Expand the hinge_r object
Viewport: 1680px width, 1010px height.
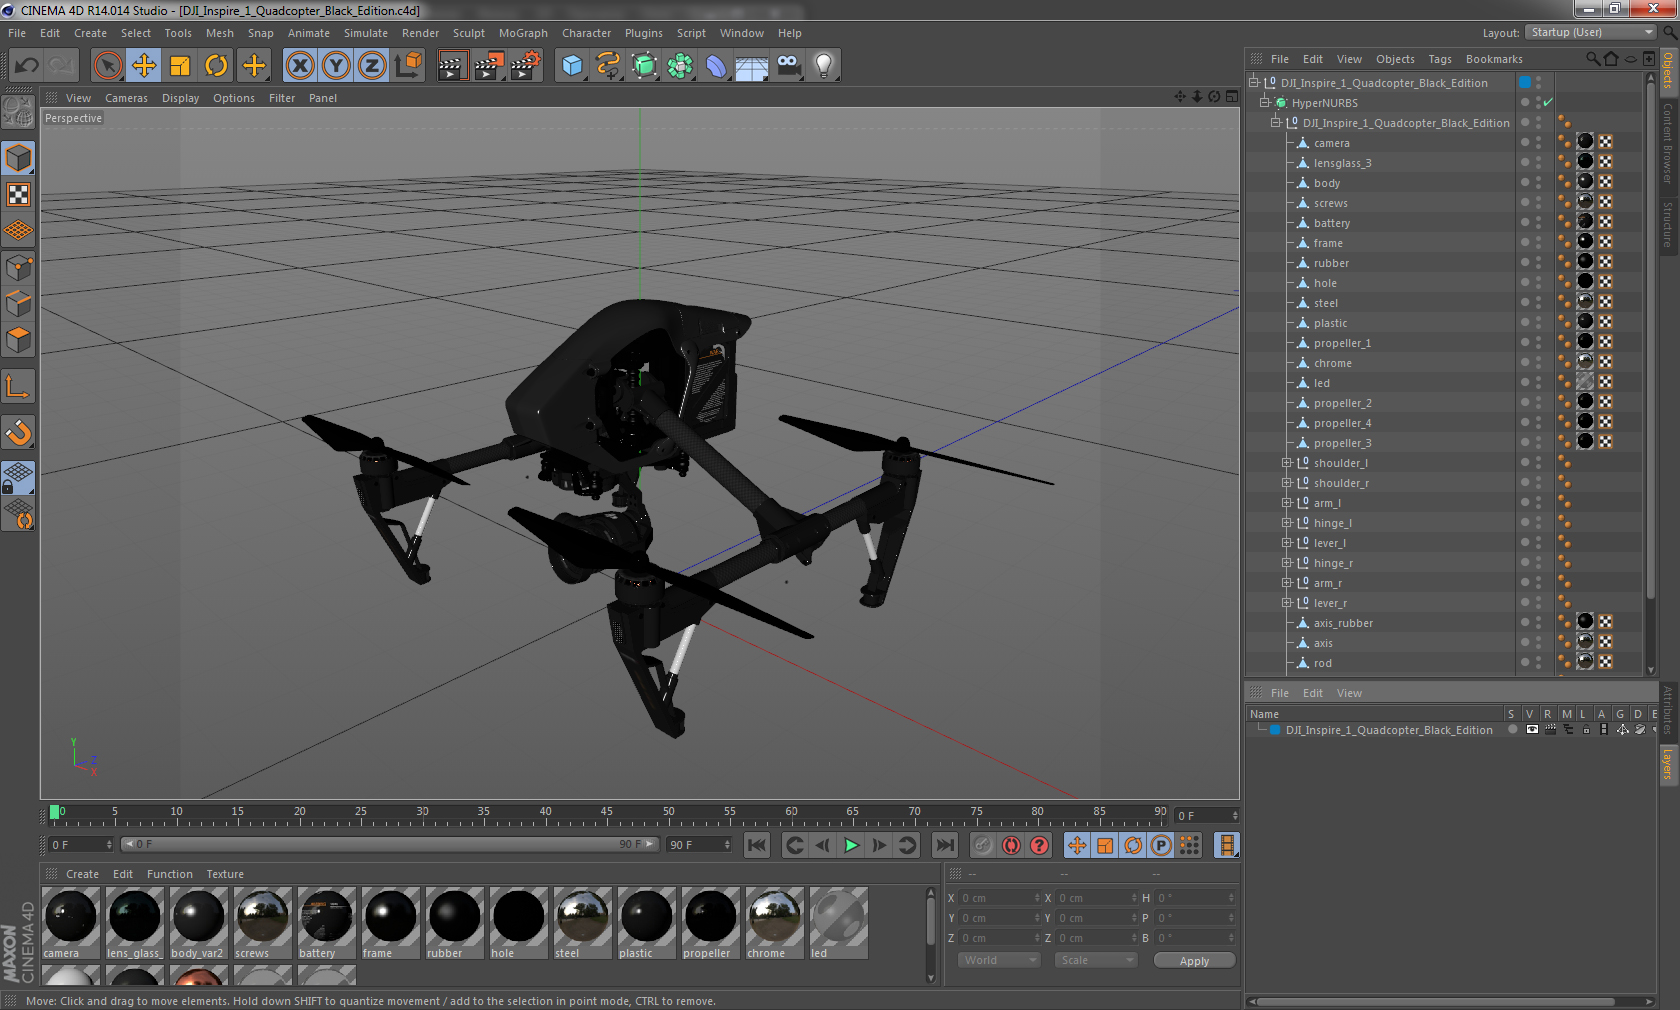pos(1288,563)
